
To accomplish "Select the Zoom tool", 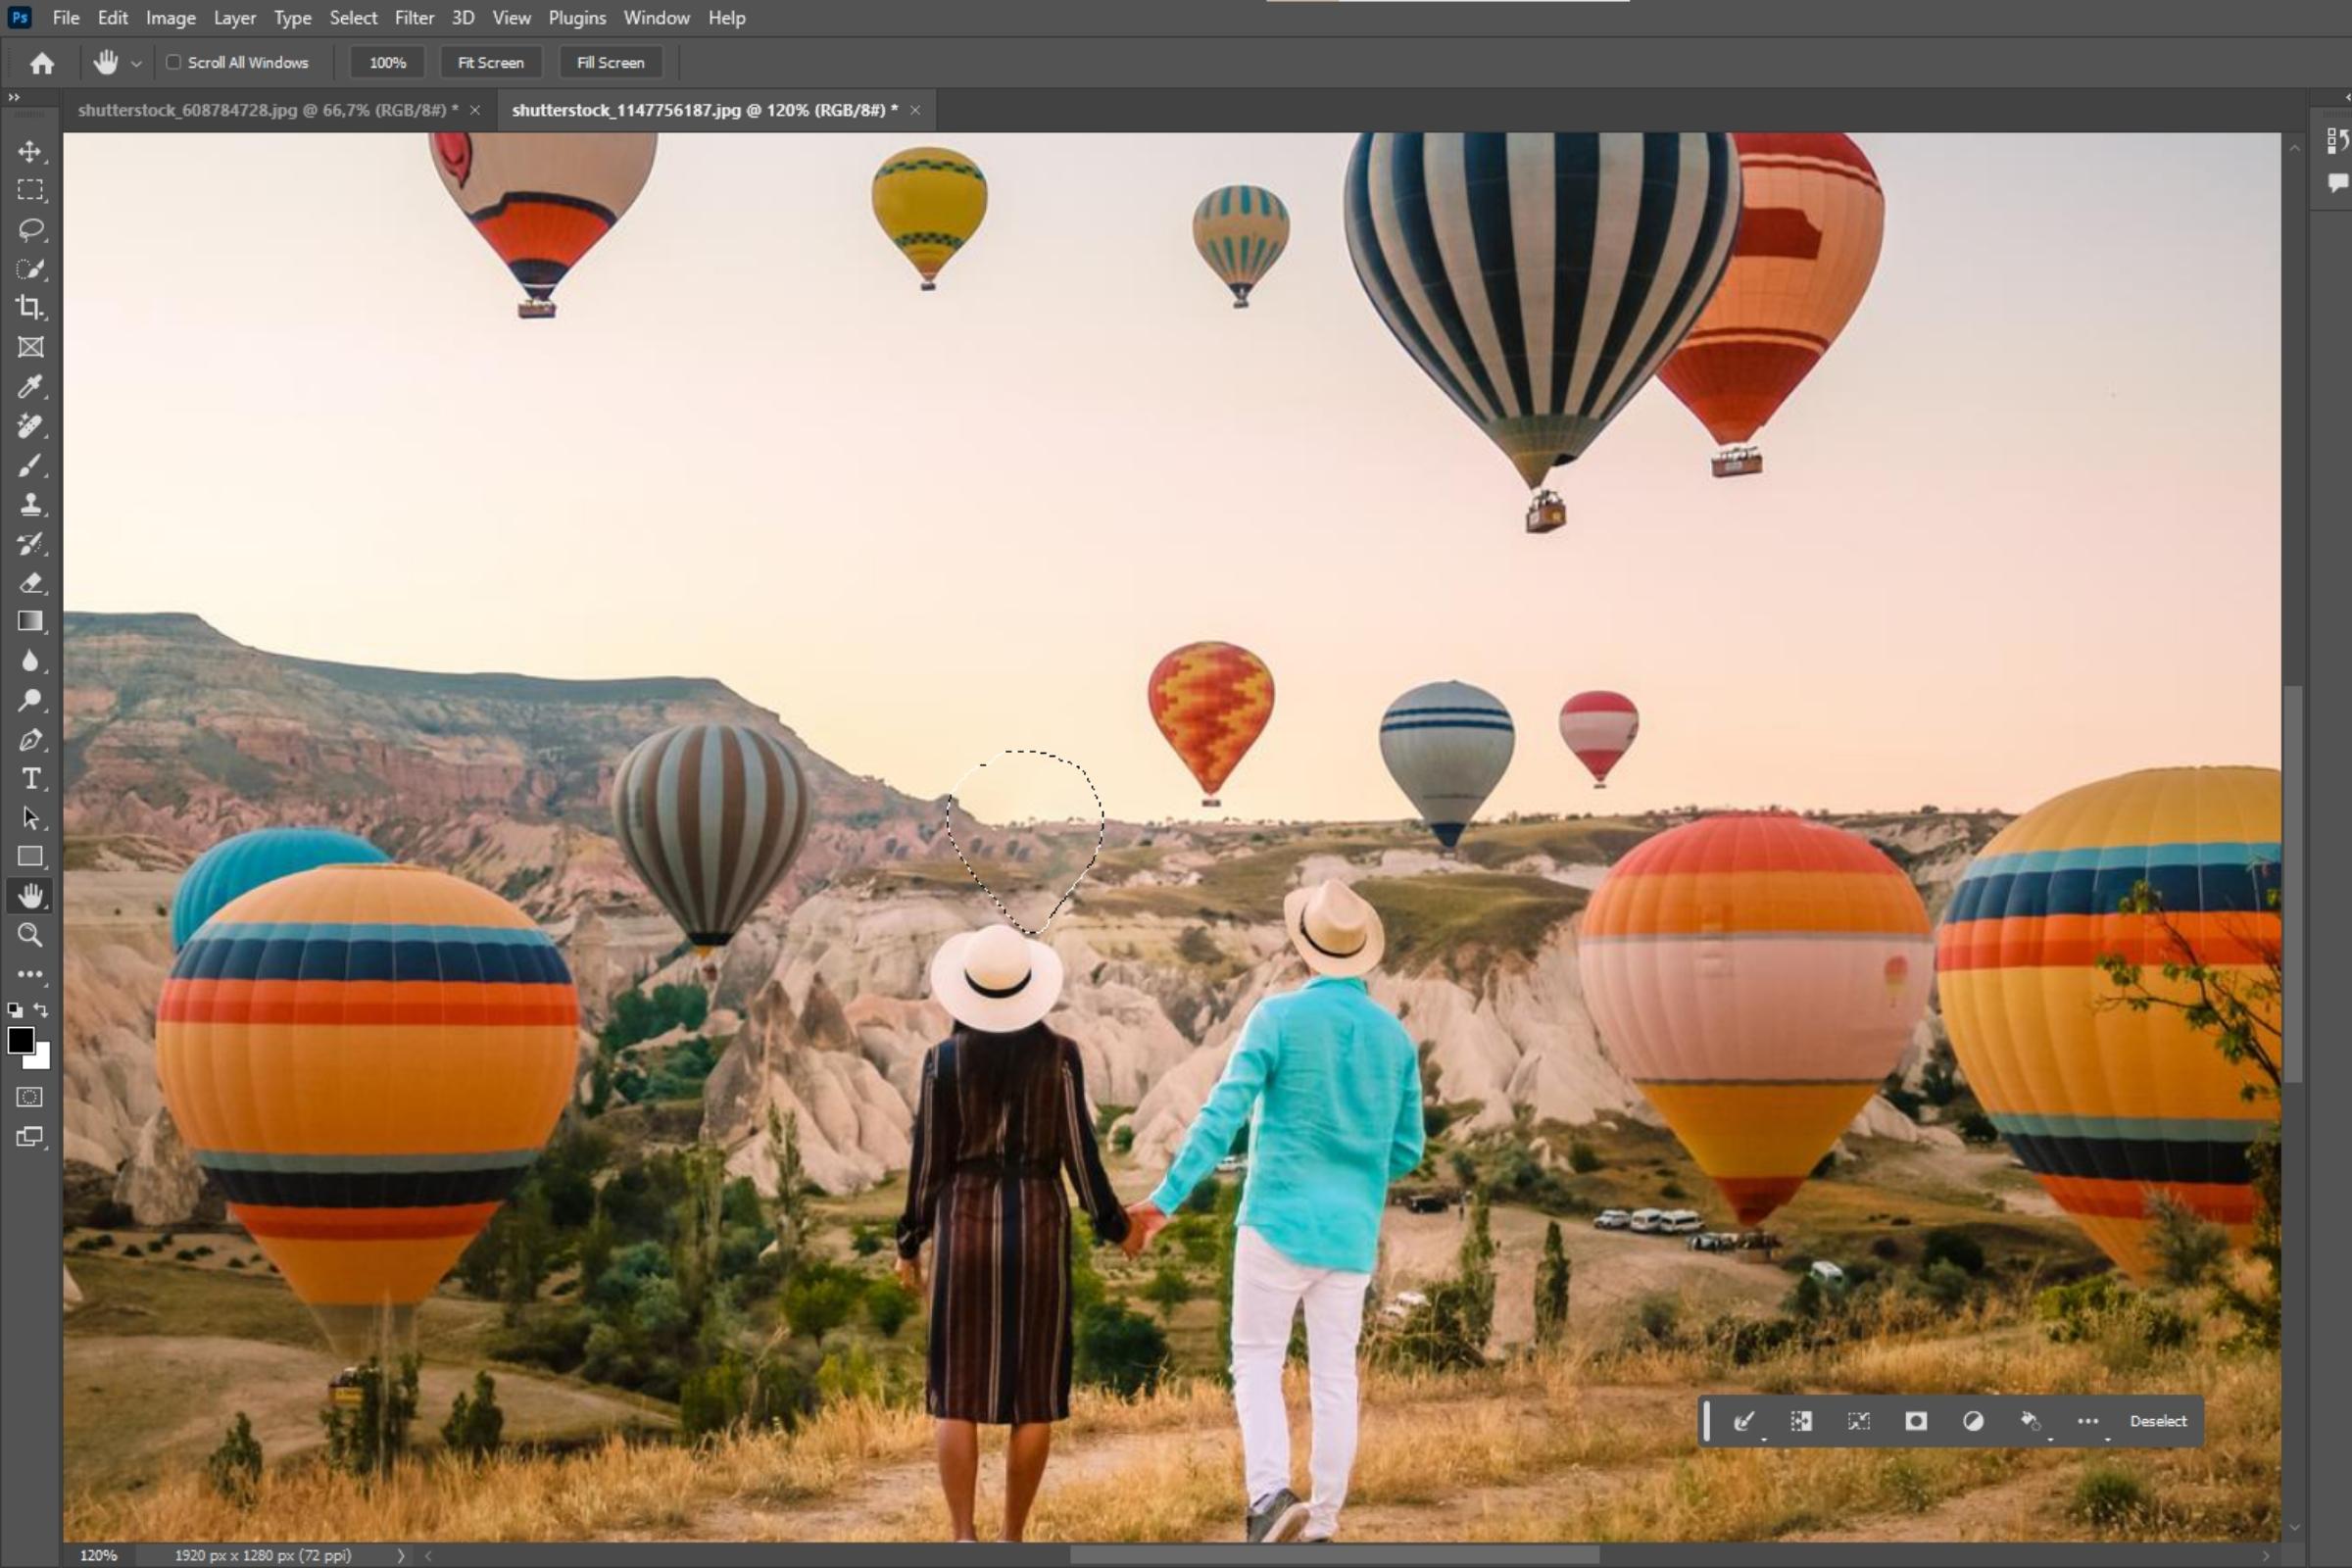I will point(30,935).
